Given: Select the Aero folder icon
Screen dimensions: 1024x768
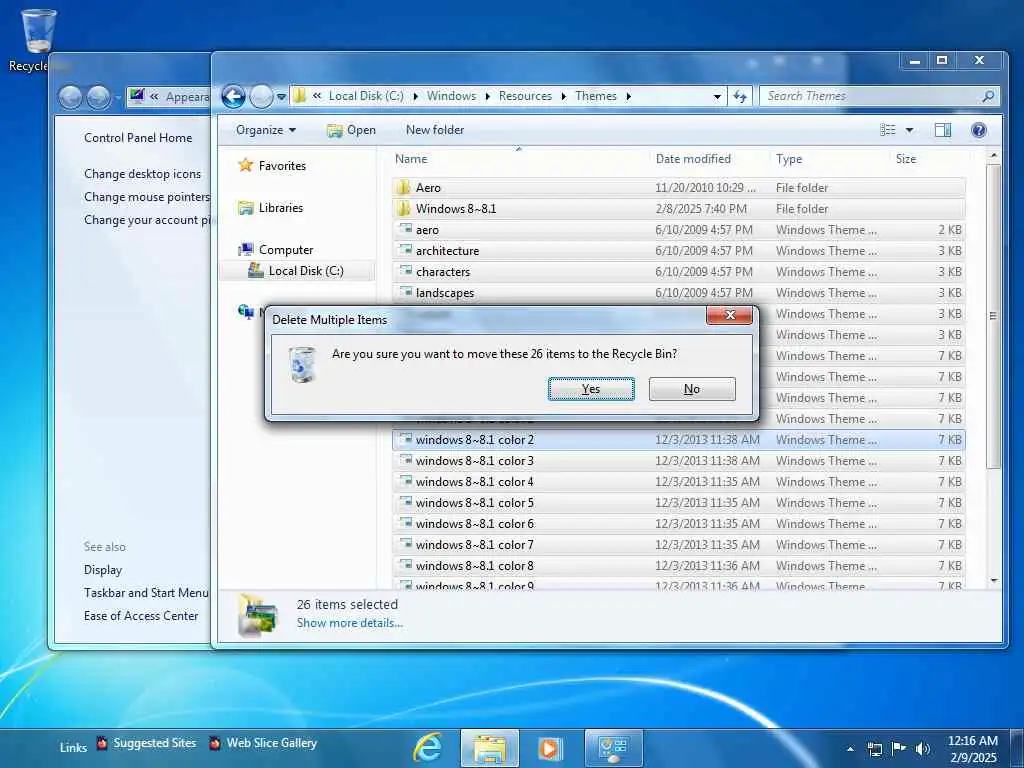Looking at the screenshot, I should (404, 187).
